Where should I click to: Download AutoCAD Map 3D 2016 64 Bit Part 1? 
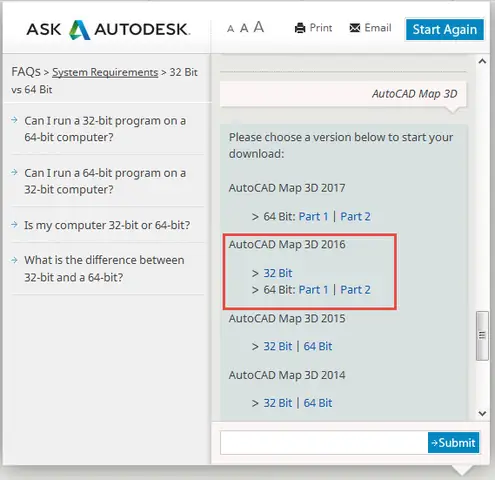click(x=313, y=290)
